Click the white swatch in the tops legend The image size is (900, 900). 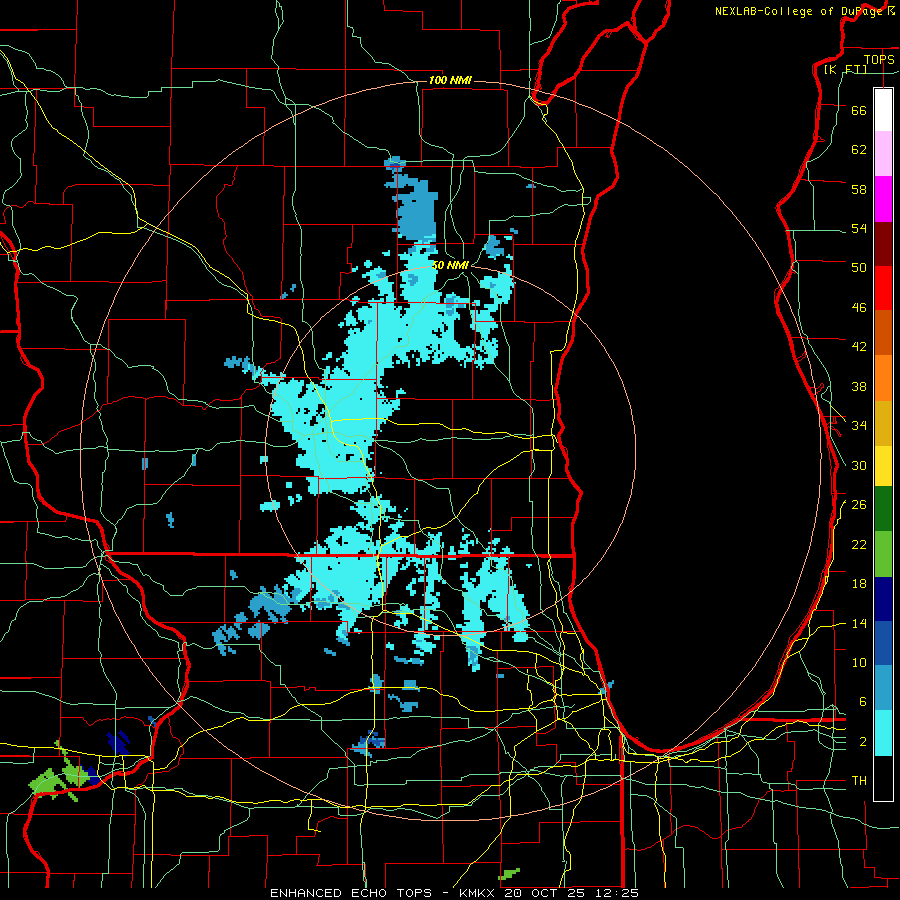point(883,110)
